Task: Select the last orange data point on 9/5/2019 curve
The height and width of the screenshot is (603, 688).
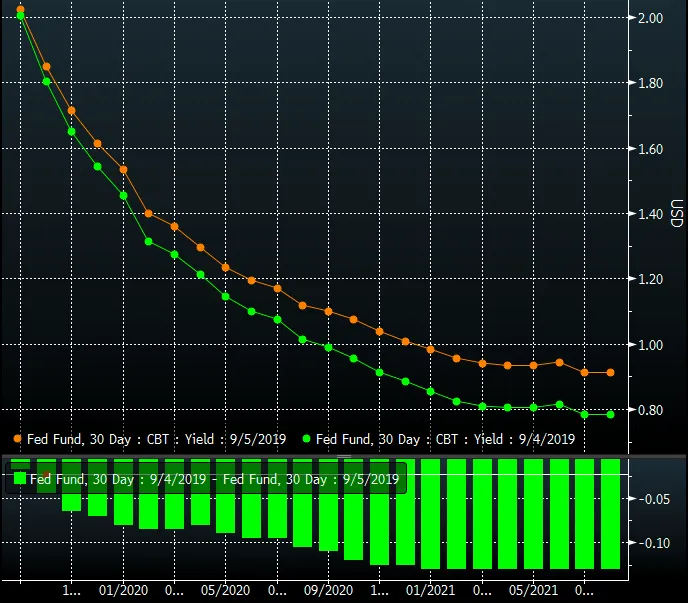Action: (x=610, y=372)
